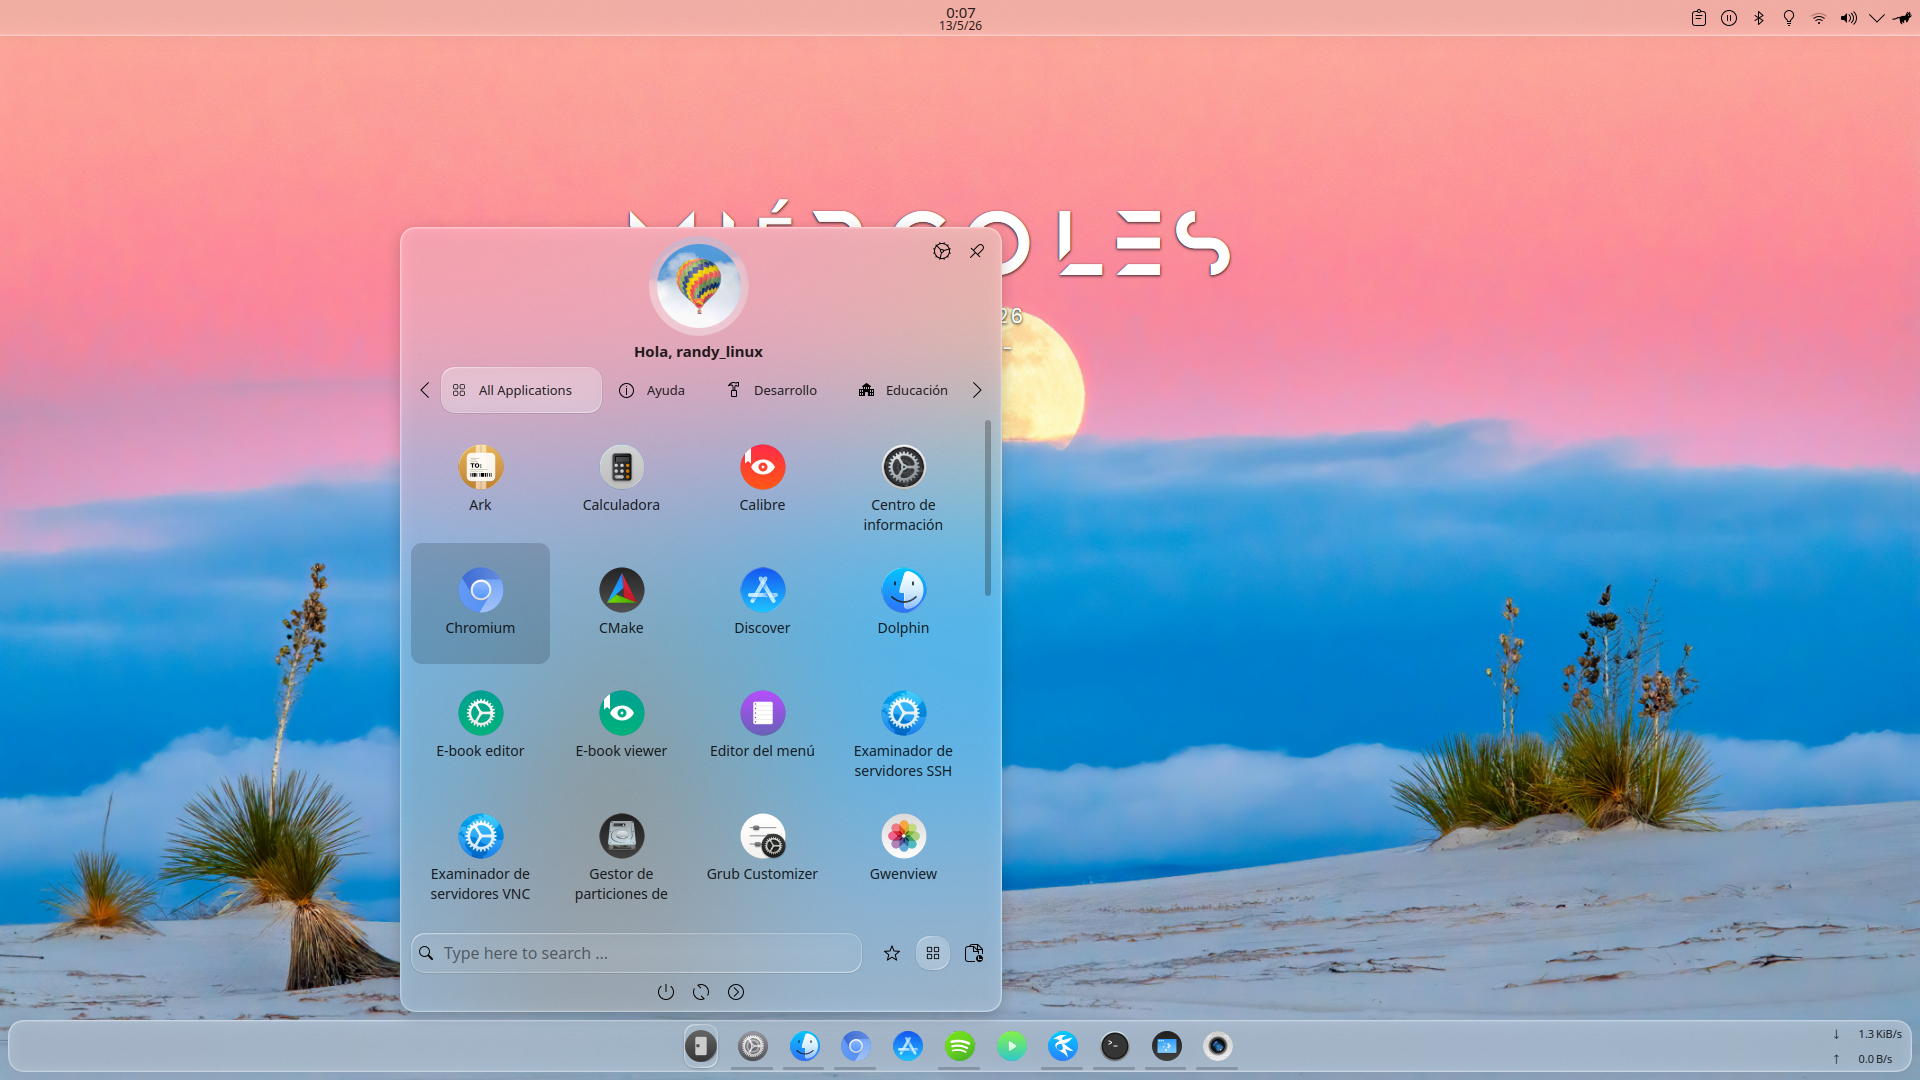Image resolution: width=1920 pixels, height=1080 pixels.
Task: Focus the 'Type here to search' field
Action: [x=636, y=953]
